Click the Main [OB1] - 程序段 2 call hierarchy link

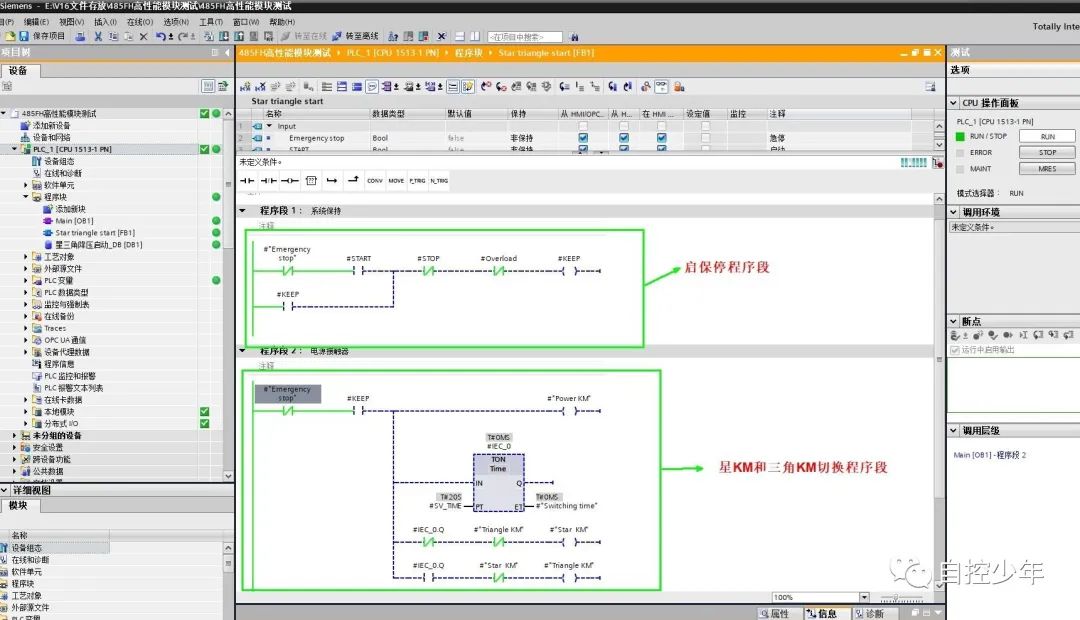[x=990, y=455]
